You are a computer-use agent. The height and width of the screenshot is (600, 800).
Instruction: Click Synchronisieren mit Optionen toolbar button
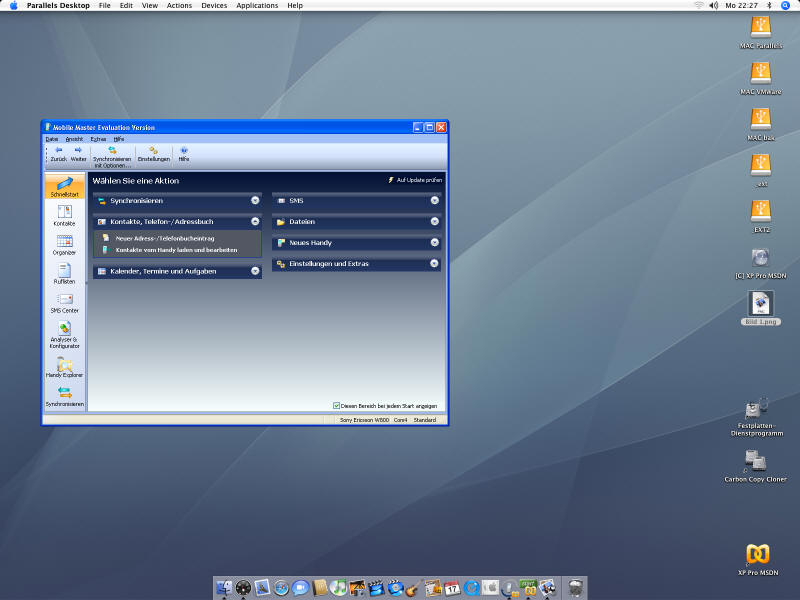click(x=112, y=155)
